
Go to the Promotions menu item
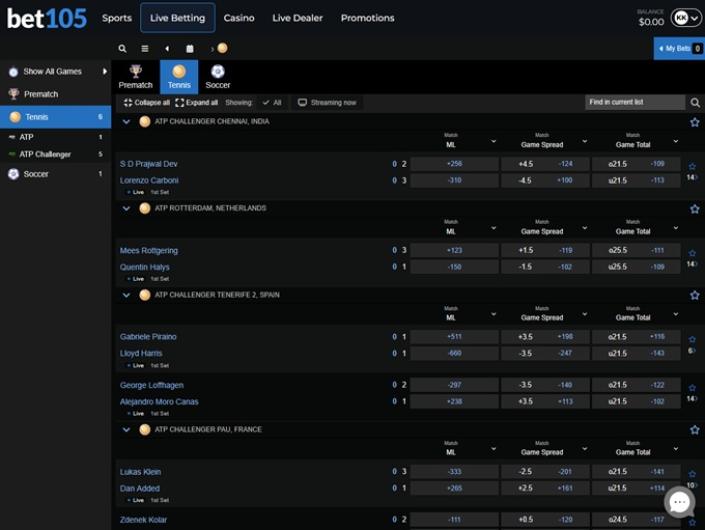pos(367,18)
